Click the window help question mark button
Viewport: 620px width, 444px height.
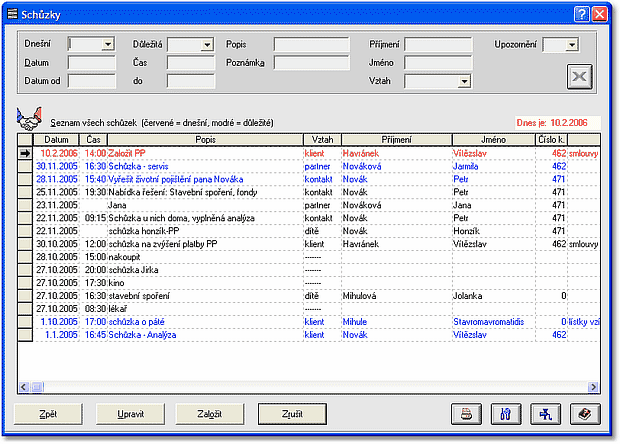(x=581, y=13)
